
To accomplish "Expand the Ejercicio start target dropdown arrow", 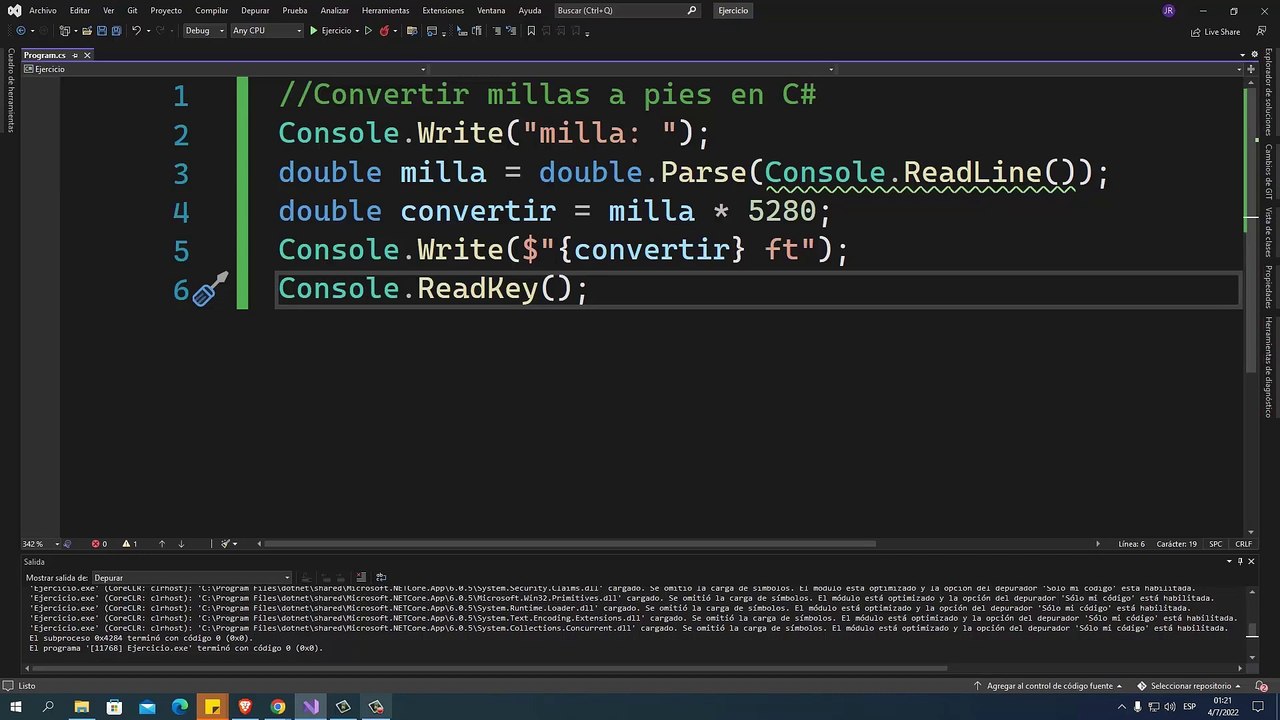I will [x=357, y=30].
